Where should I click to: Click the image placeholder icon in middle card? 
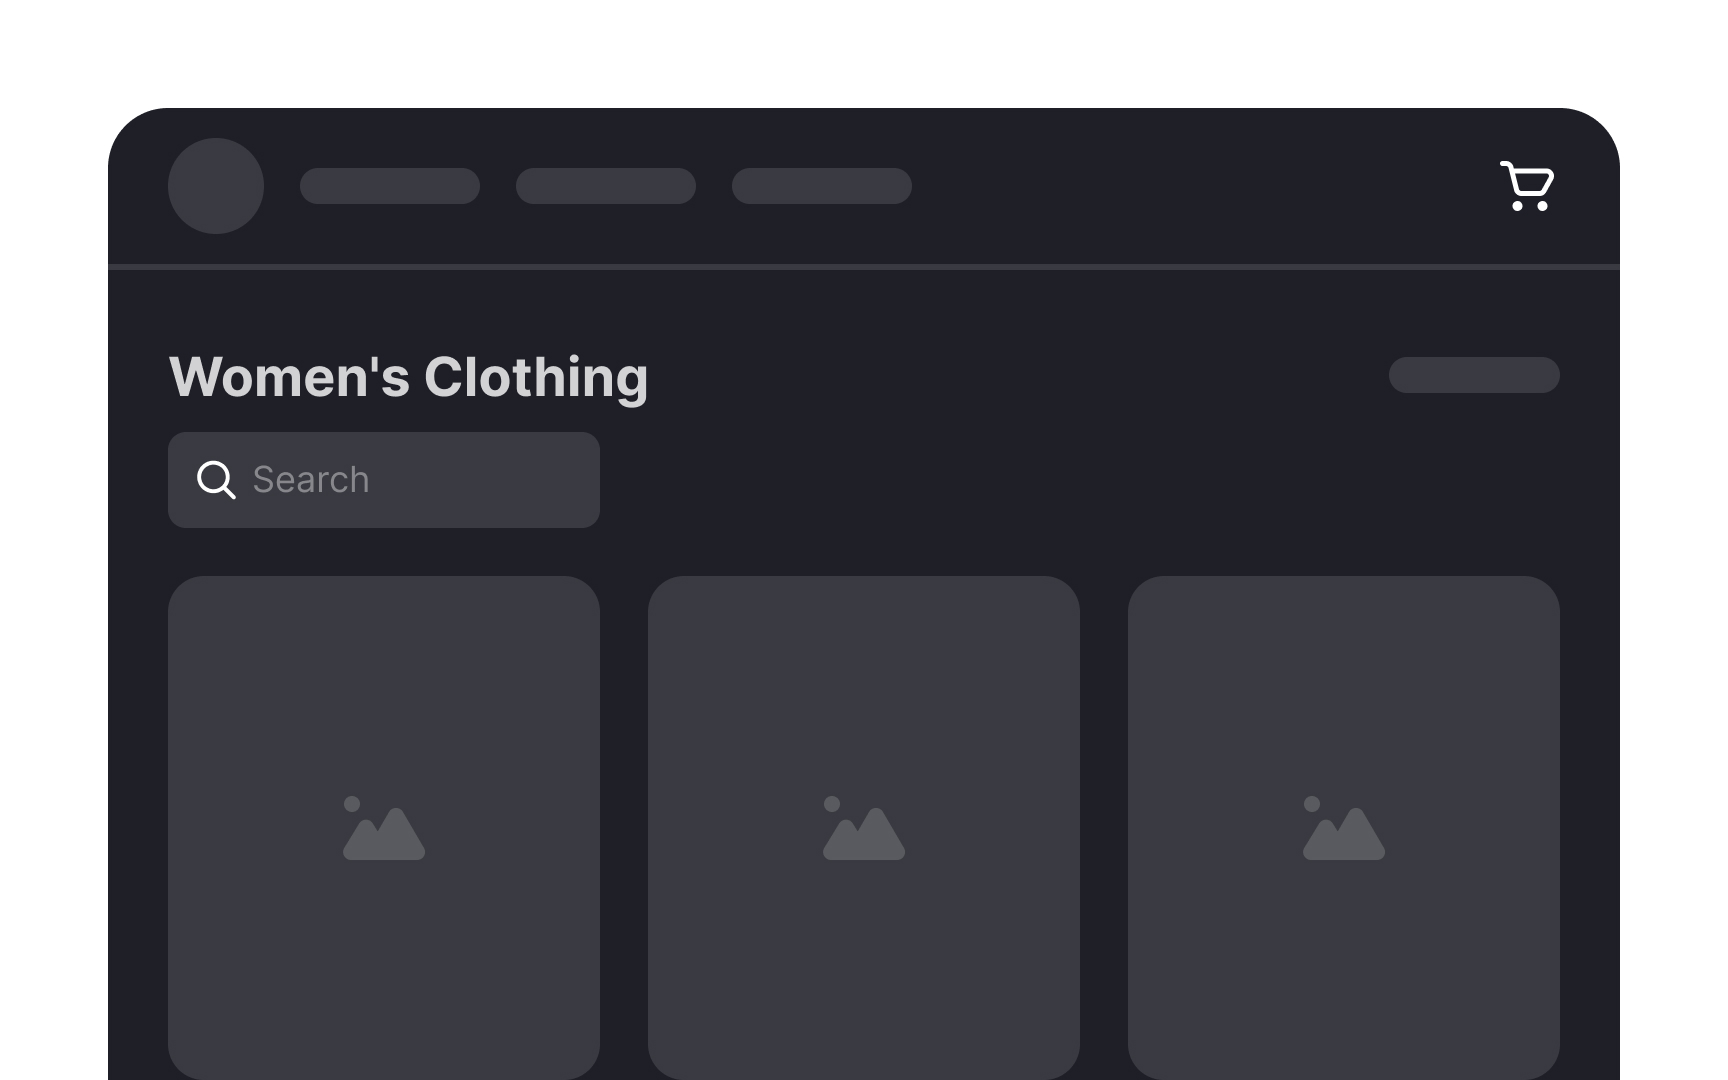click(x=864, y=828)
